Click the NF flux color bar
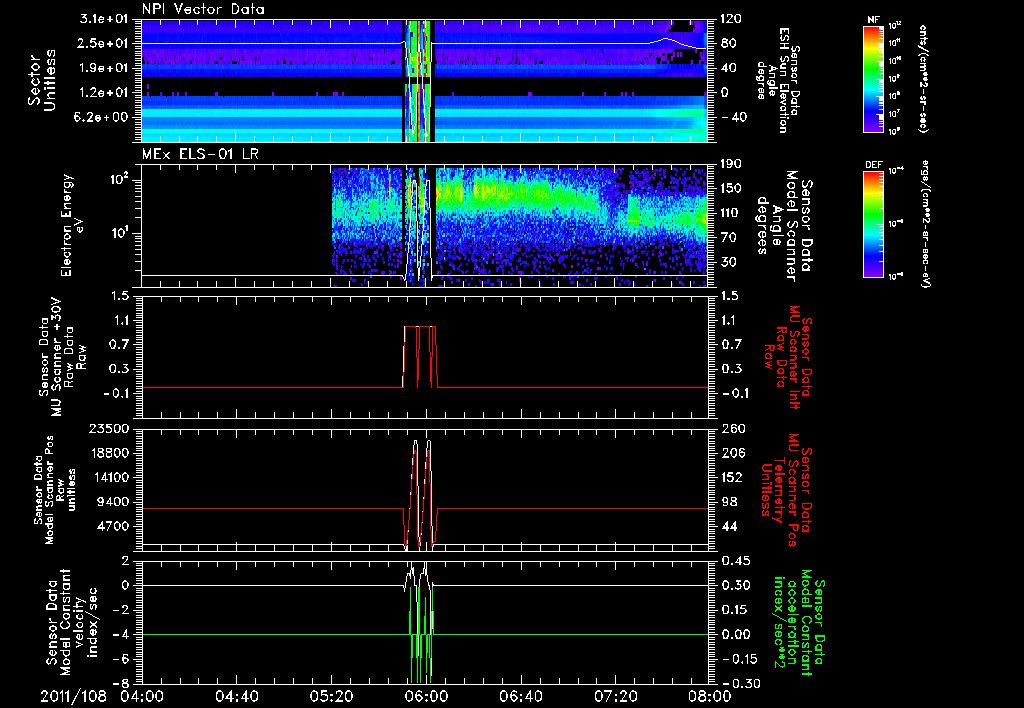This screenshot has width=1024, height=708. click(874, 78)
